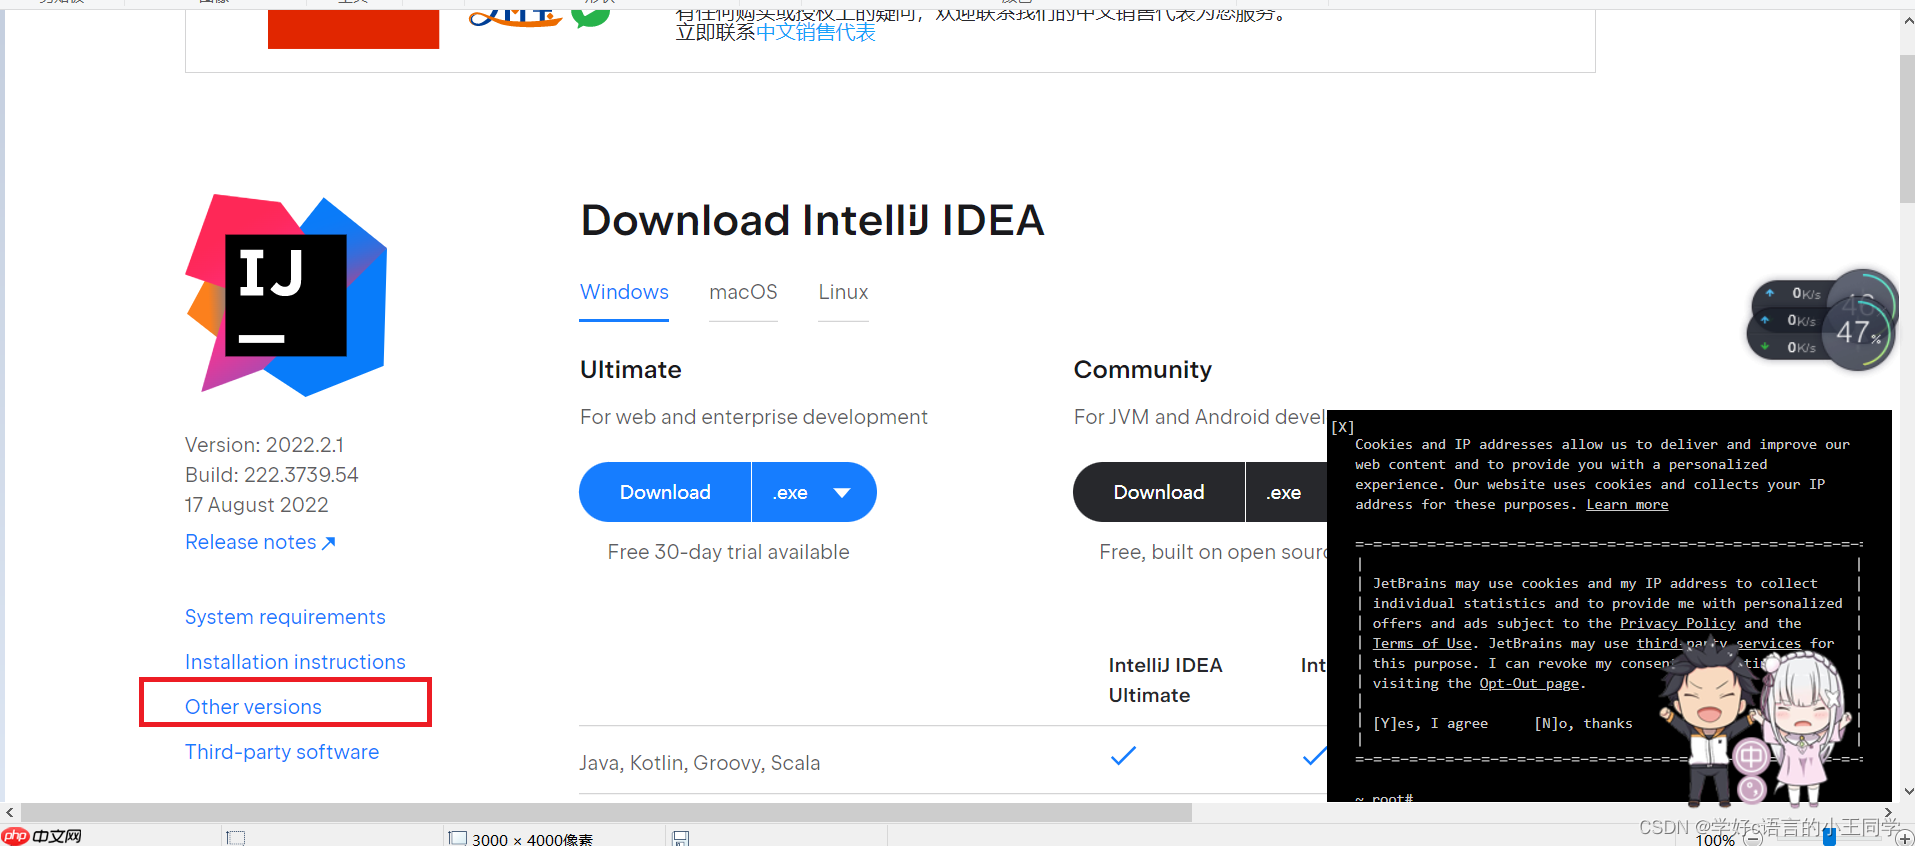
Task: Click the Build: 222.3739.54 text
Action: 272,475
